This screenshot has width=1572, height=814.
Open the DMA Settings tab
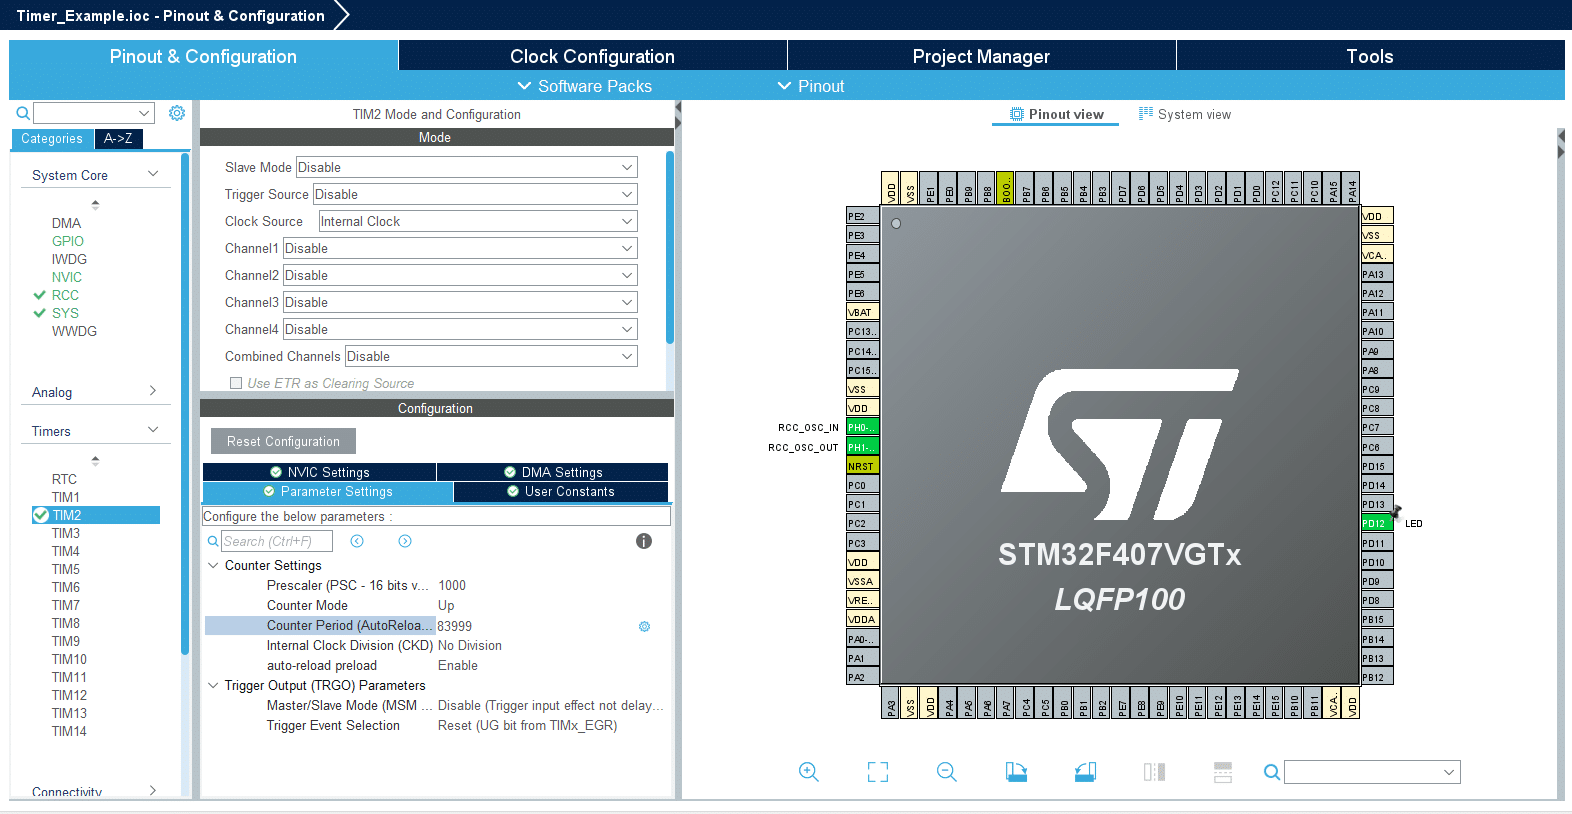pyautogui.click(x=553, y=472)
